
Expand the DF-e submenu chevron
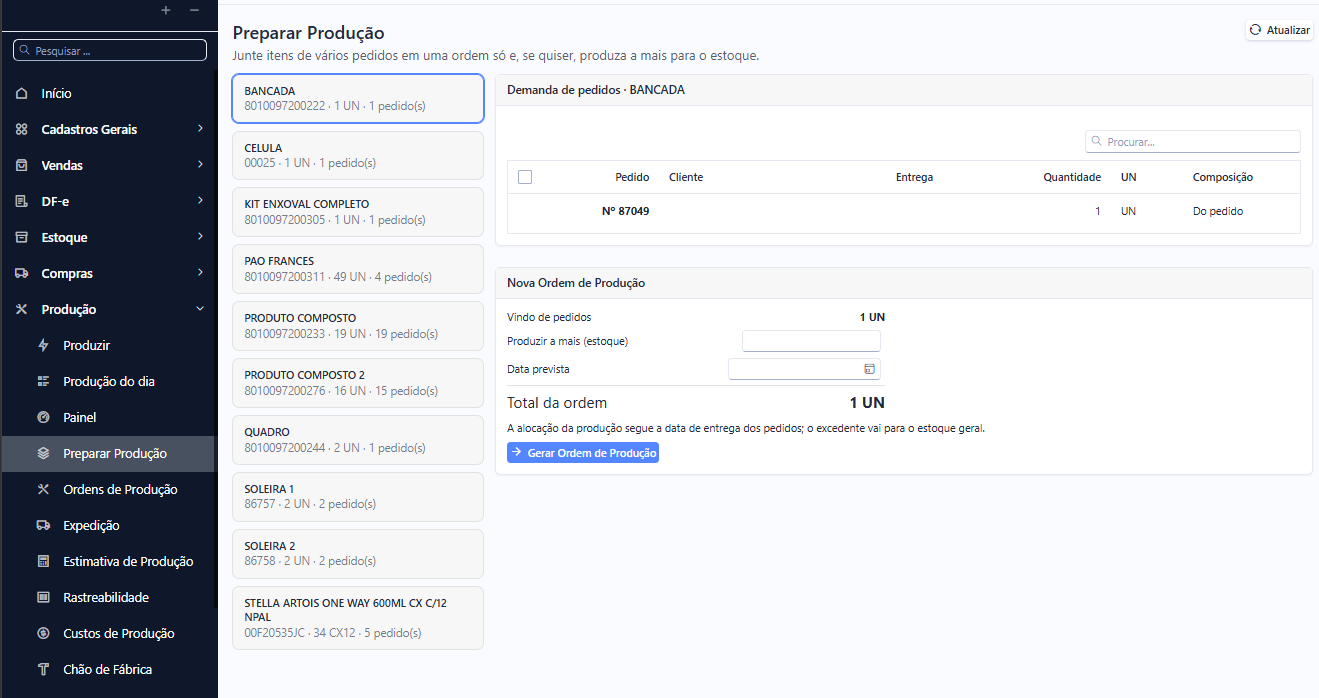pos(200,201)
